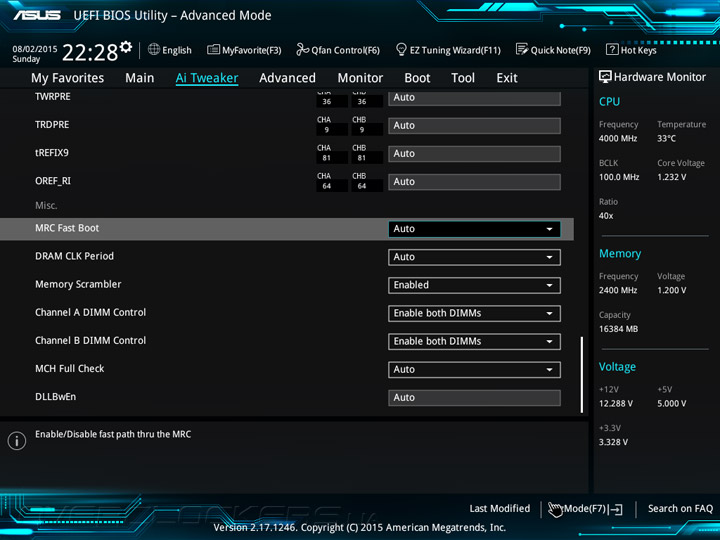
Task: Expand Channel A DIMM Control dropdown
Action: (474, 314)
